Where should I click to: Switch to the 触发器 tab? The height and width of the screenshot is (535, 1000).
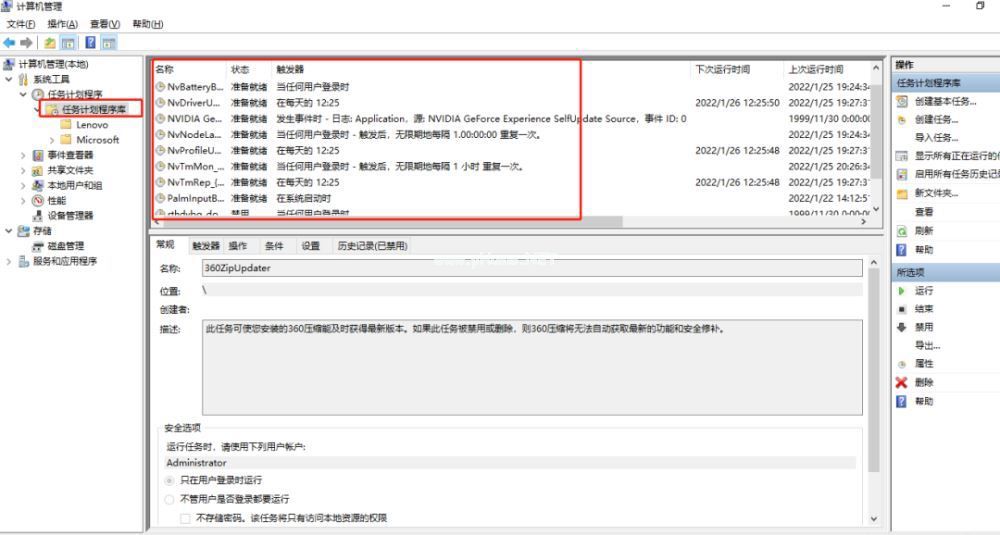click(205, 246)
